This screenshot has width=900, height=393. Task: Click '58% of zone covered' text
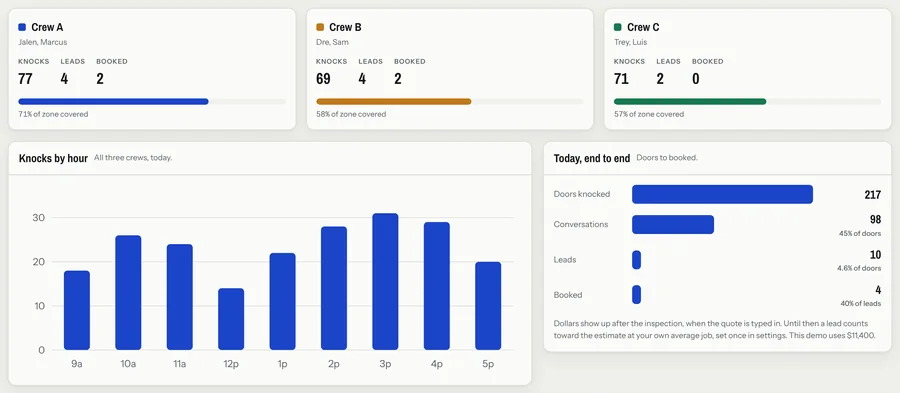pos(351,114)
